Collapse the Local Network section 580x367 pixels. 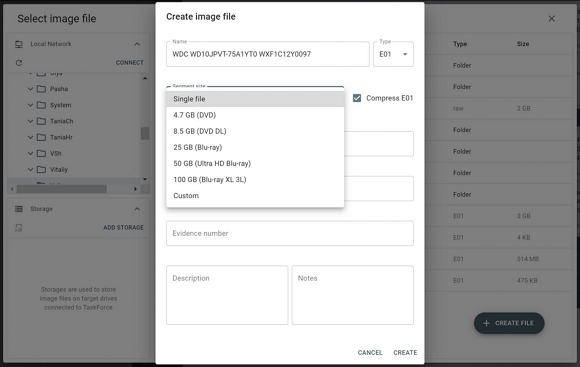(137, 44)
